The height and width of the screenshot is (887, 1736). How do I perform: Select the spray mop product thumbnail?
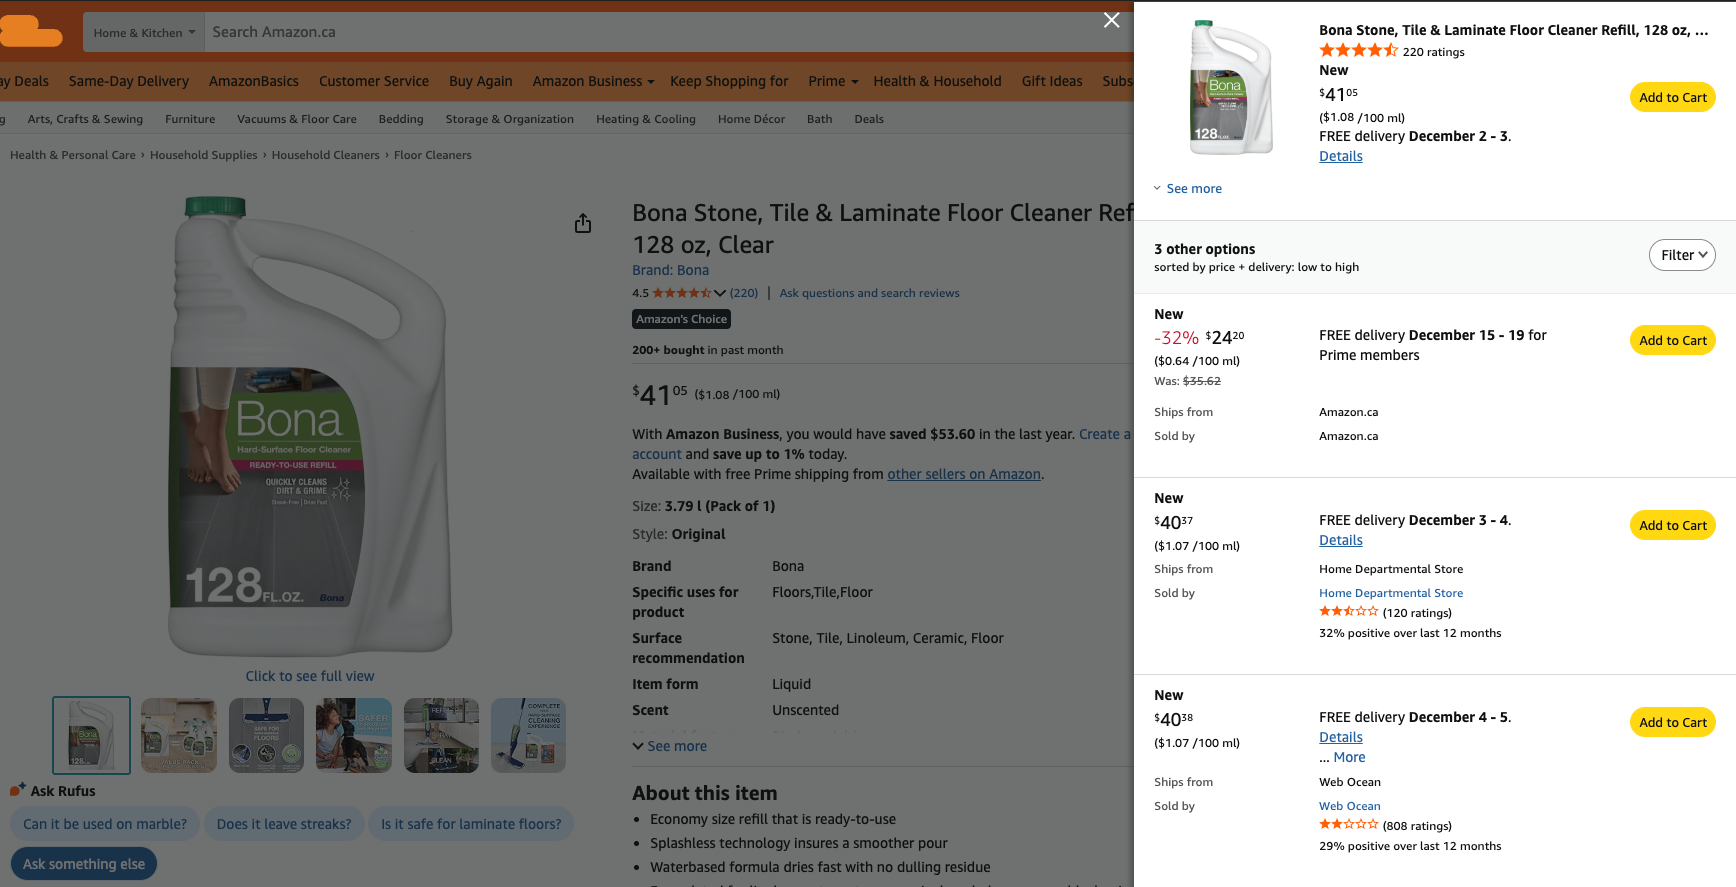click(x=528, y=735)
